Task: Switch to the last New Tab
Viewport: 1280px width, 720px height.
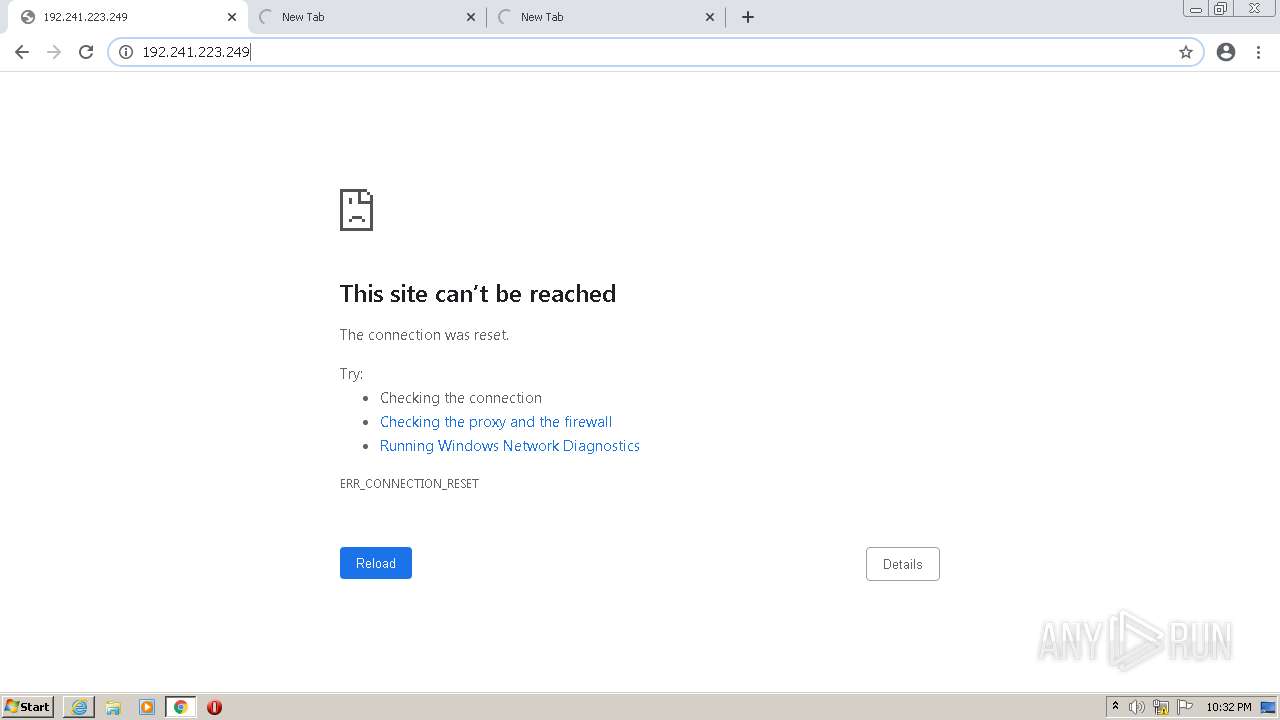Action: [606, 17]
